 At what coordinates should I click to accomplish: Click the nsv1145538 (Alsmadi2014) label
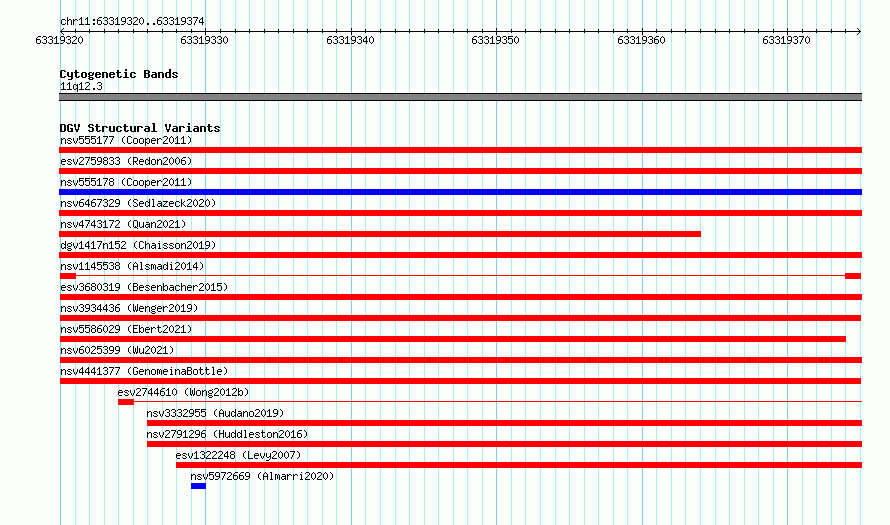(x=132, y=266)
